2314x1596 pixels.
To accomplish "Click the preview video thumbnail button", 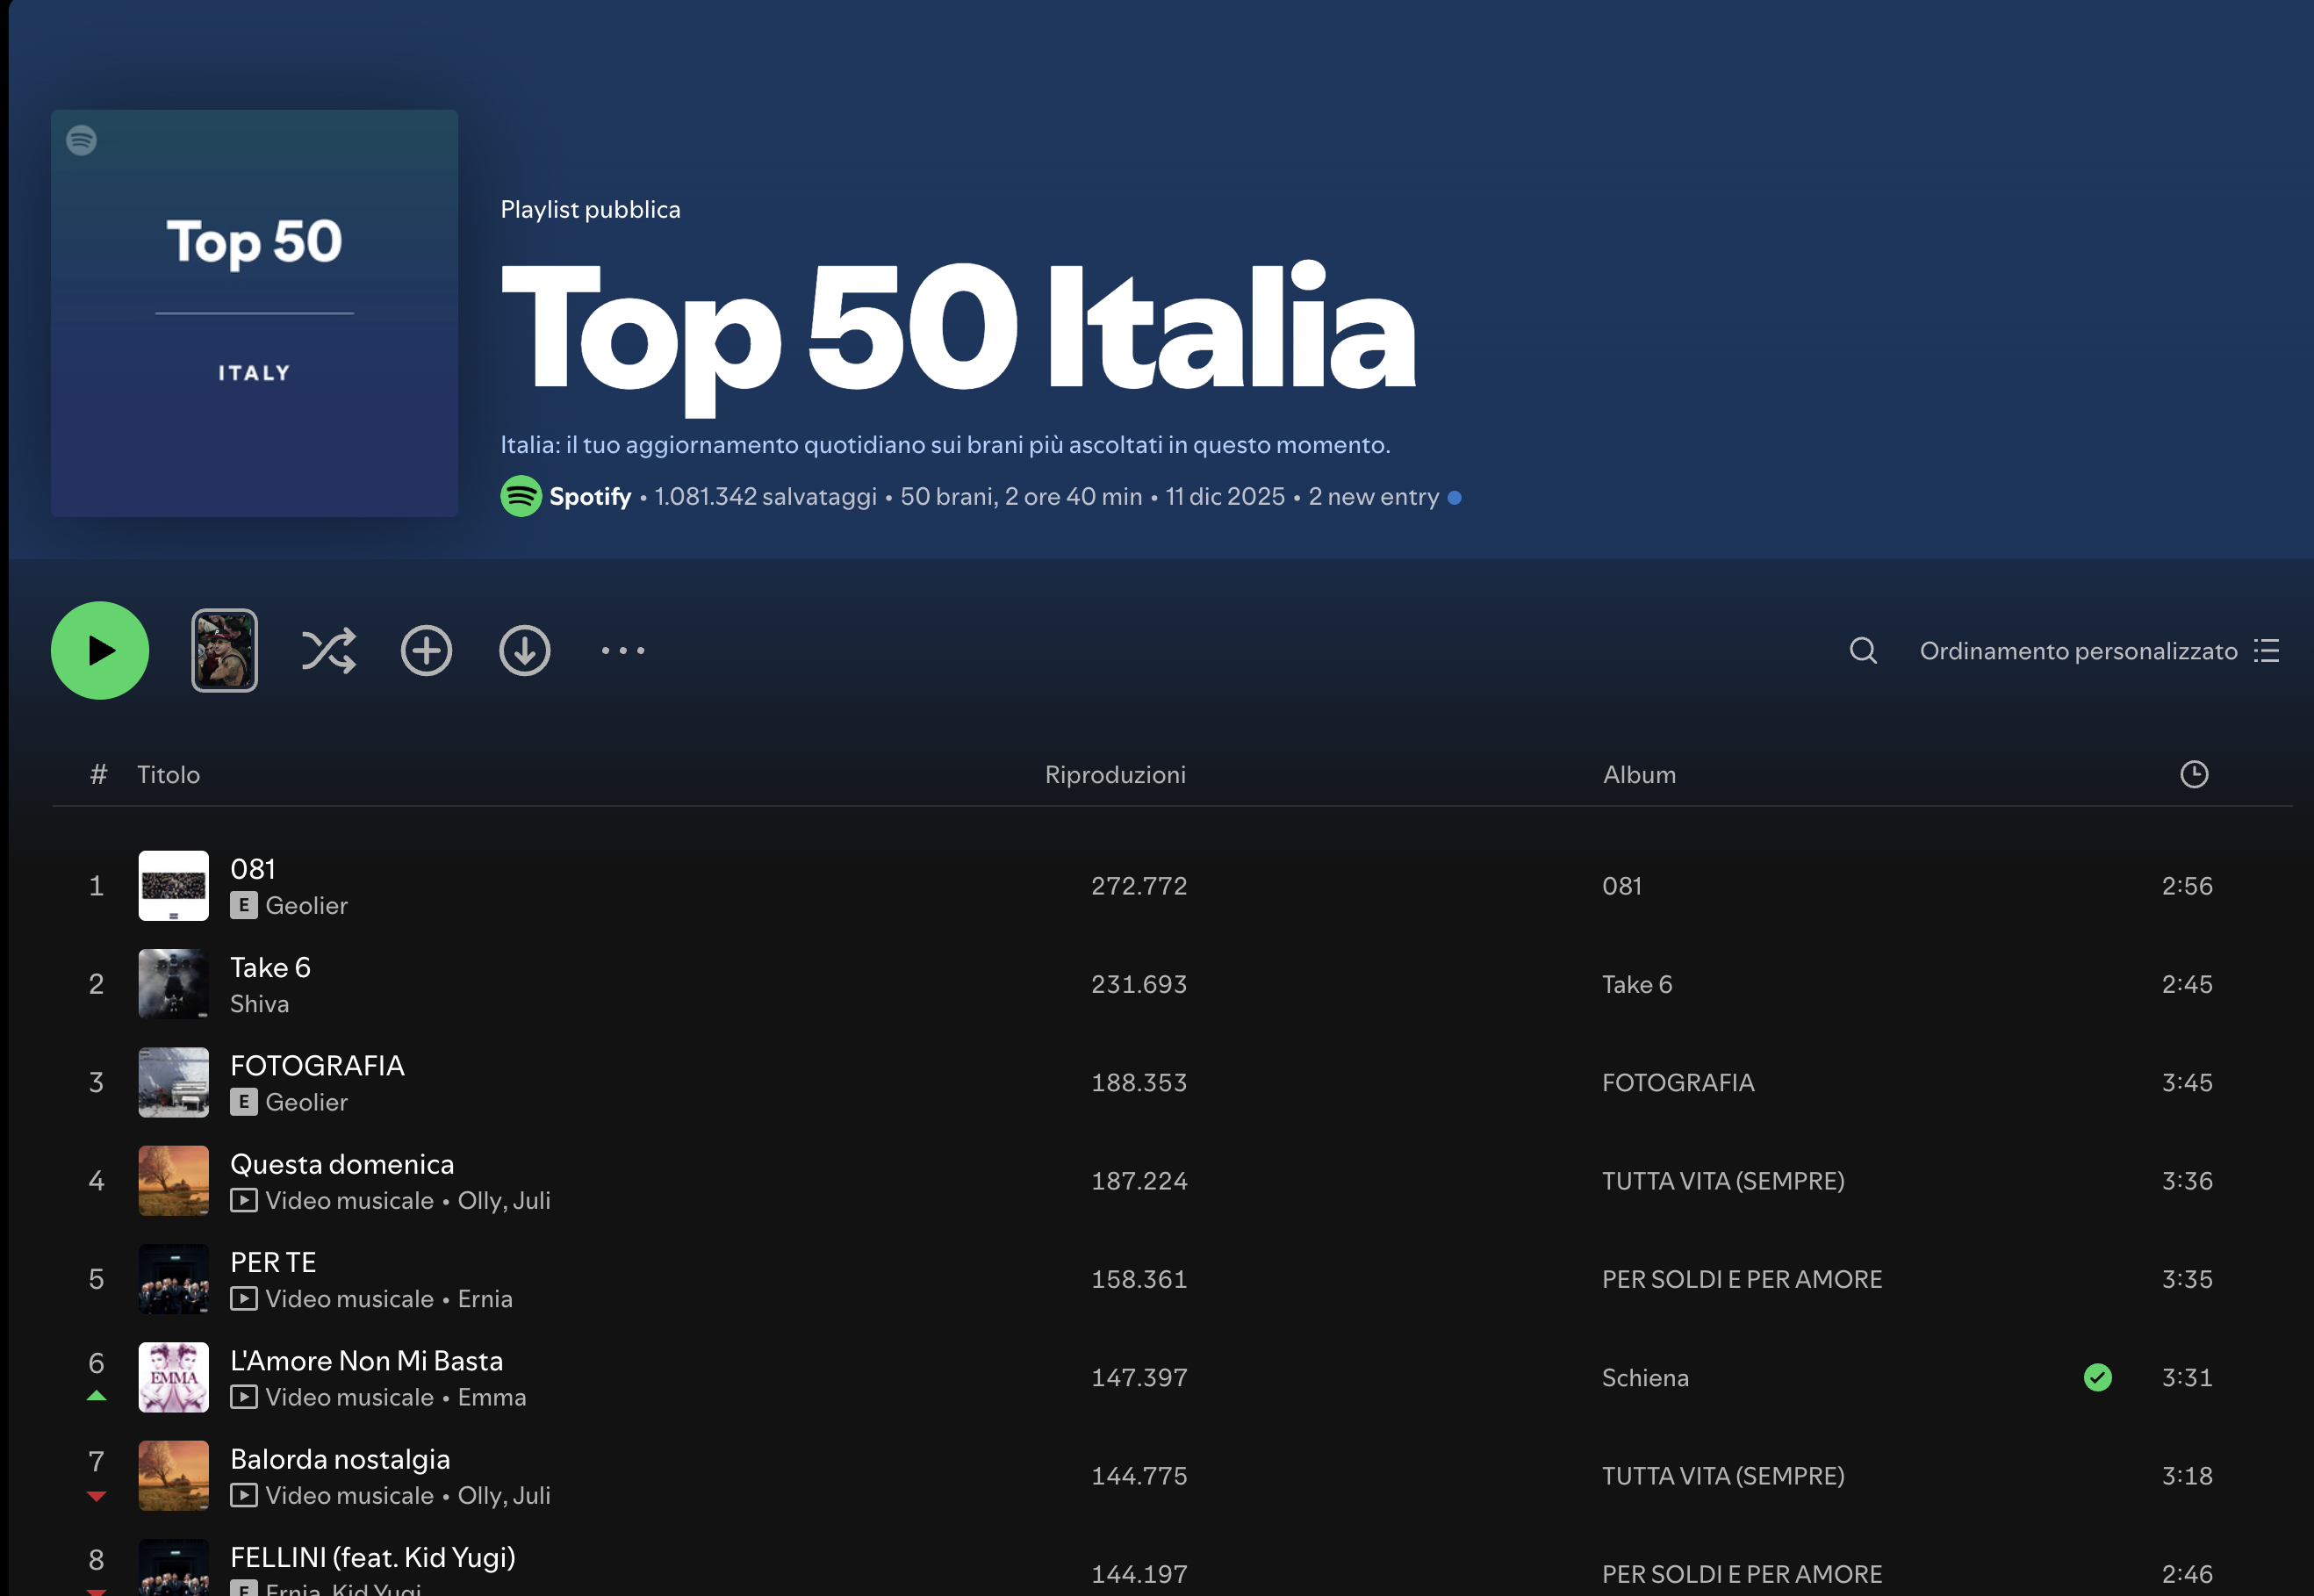I will 225,651.
